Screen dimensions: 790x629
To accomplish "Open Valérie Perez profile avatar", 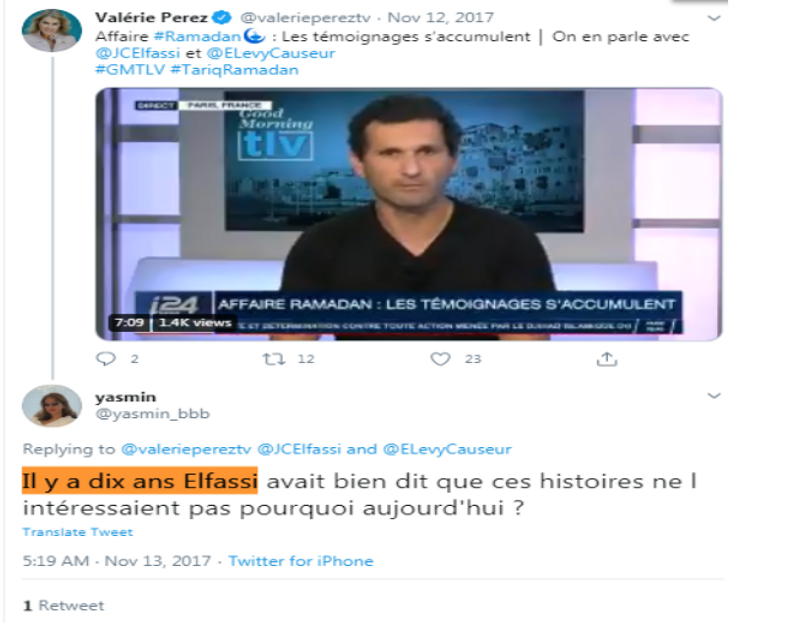I will pos(51,30).
